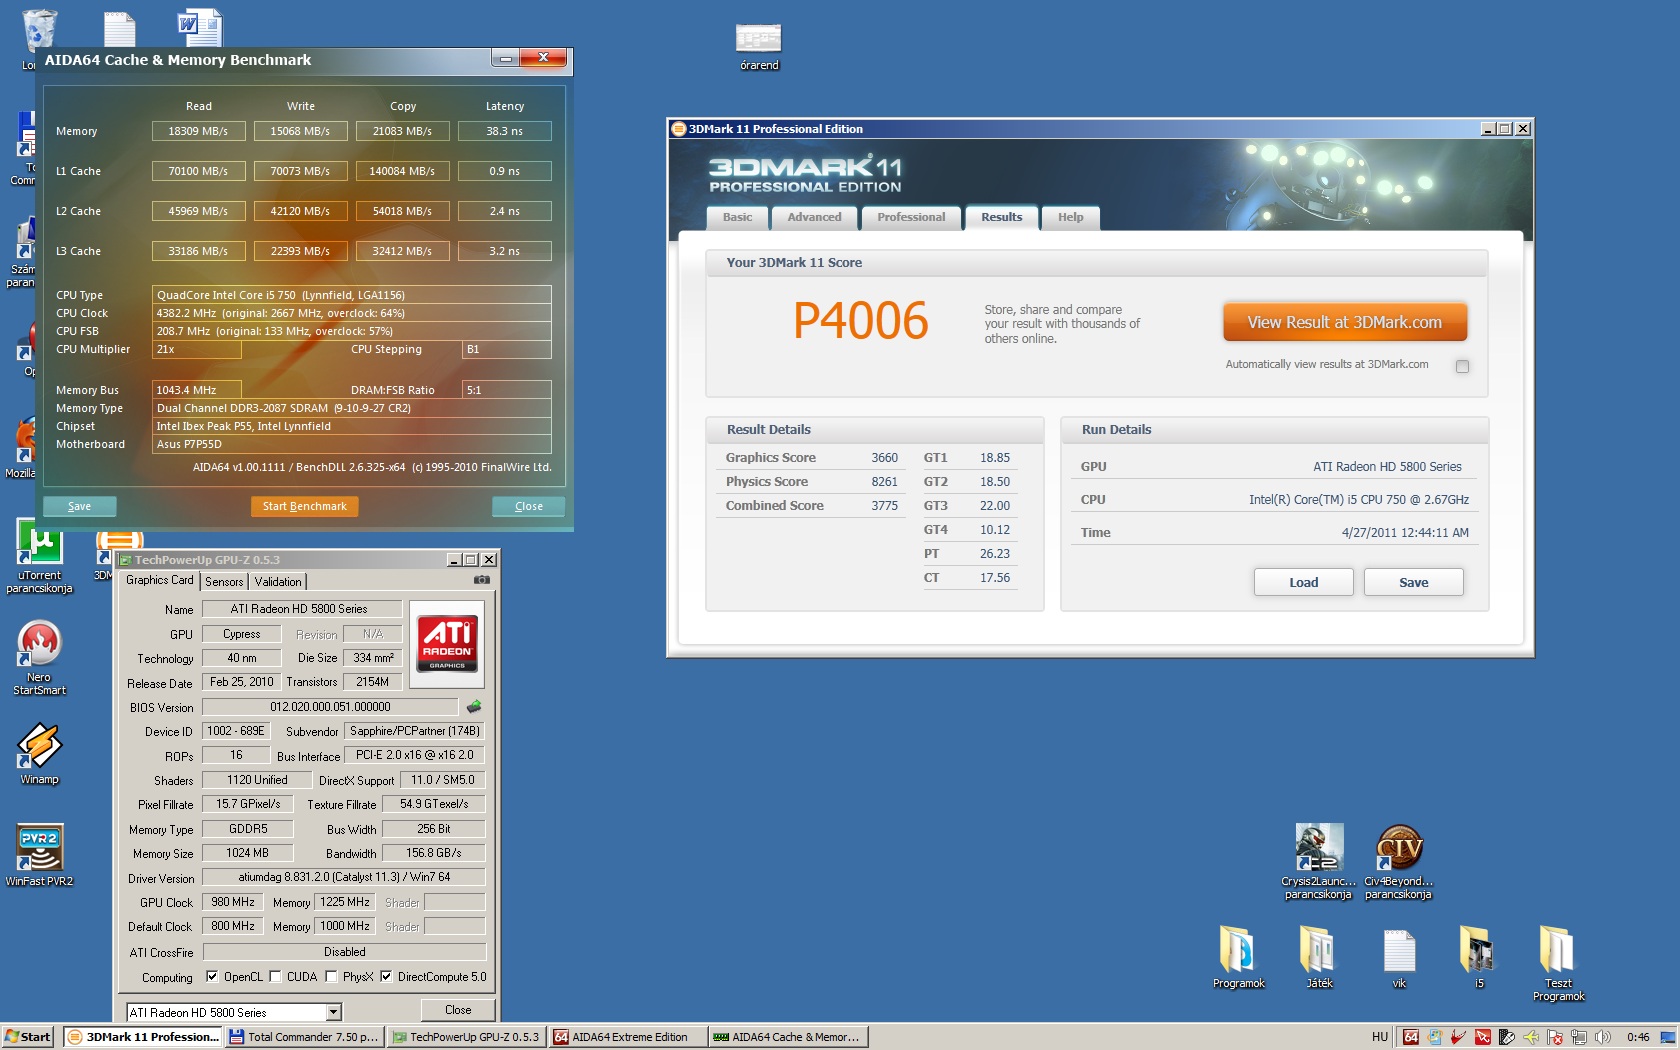The image size is (1680, 1050).
Task: Click Start Benchmark in AIDA64
Action: click(304, 506)
